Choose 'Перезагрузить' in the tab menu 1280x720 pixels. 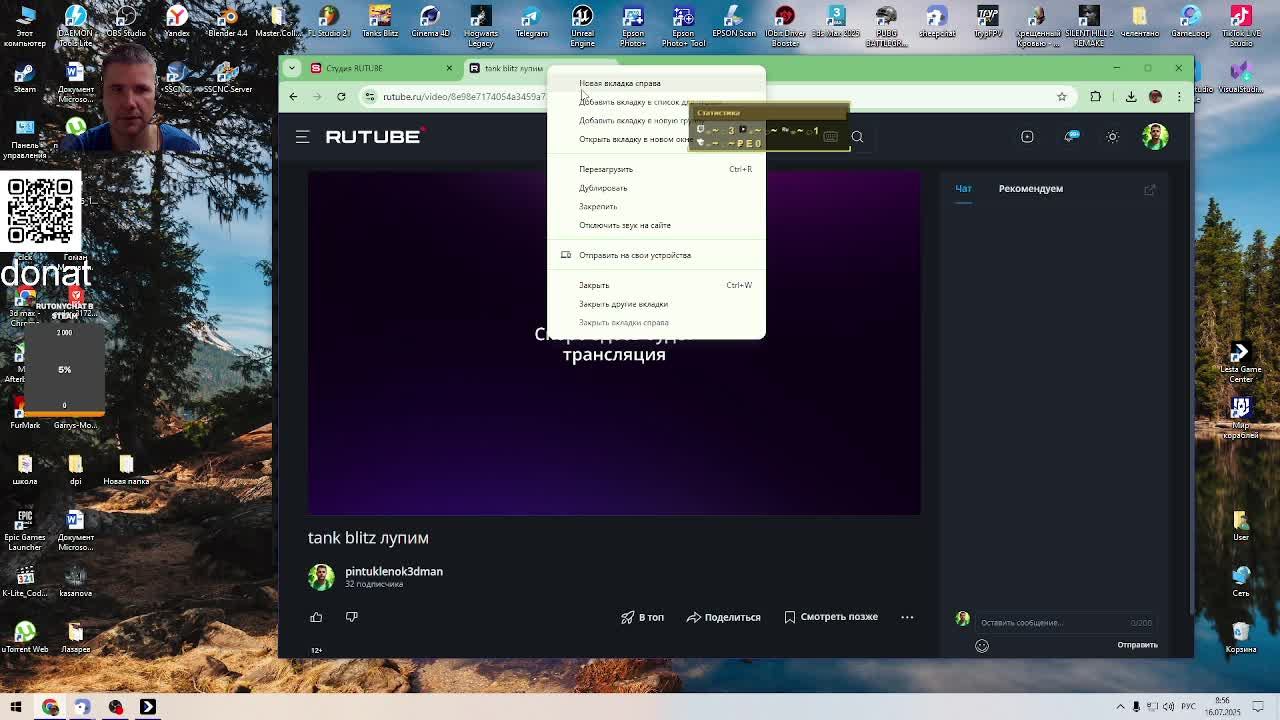tap(656, 169)
